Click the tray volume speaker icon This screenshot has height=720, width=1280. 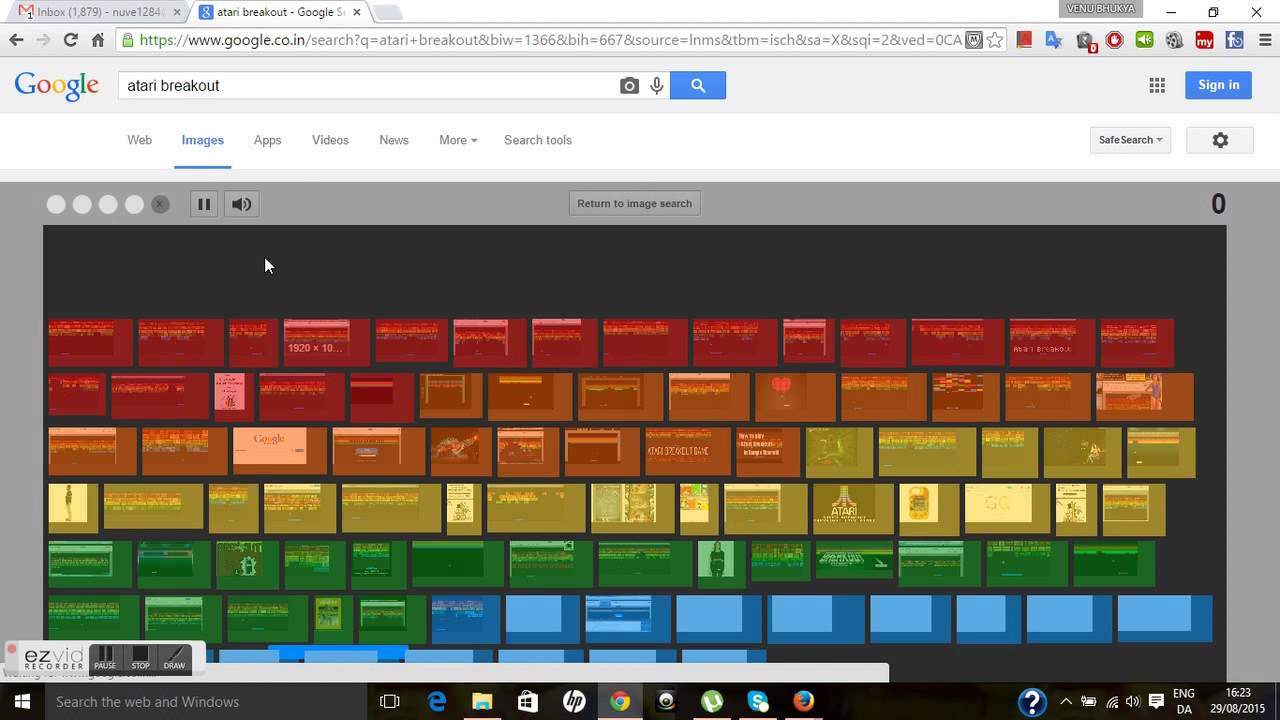[1132, 702]
